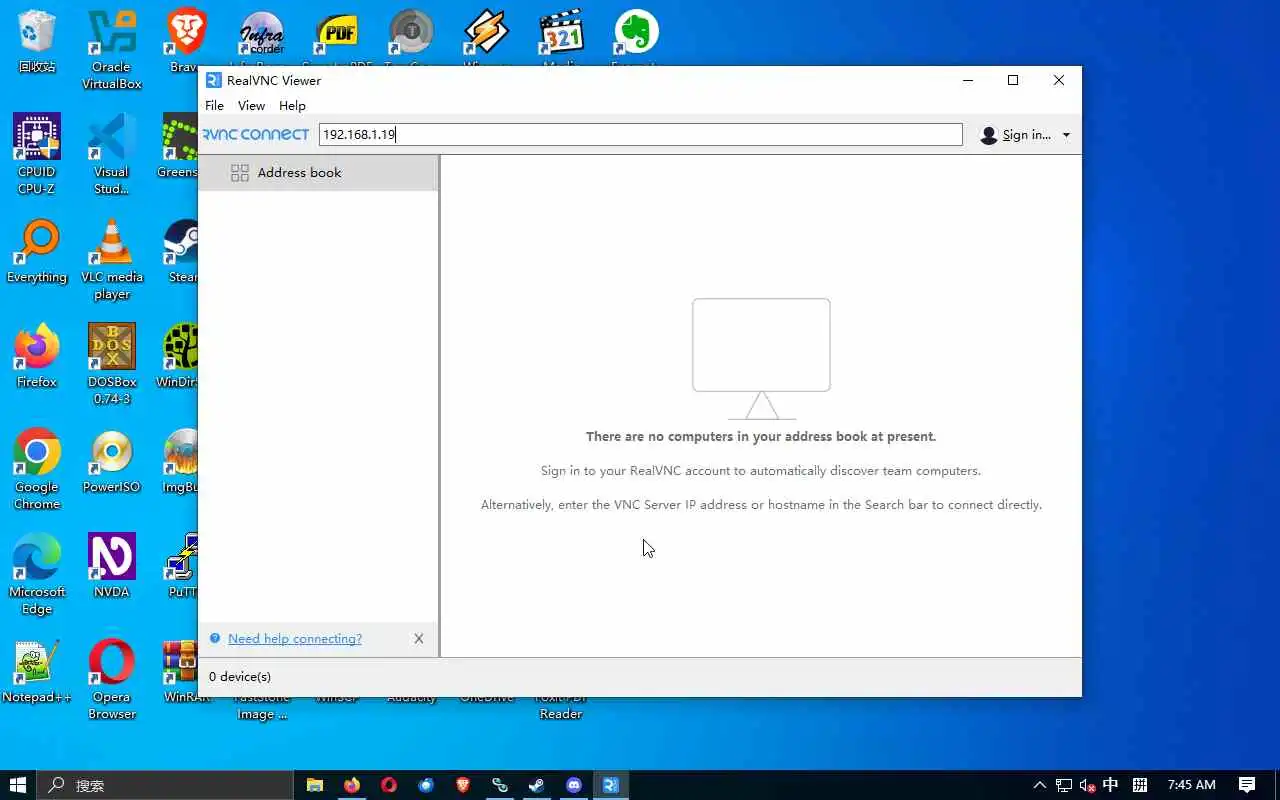Focus the VNC Server address search bar
1280x800 pixels.
click(x=640, y=134)
